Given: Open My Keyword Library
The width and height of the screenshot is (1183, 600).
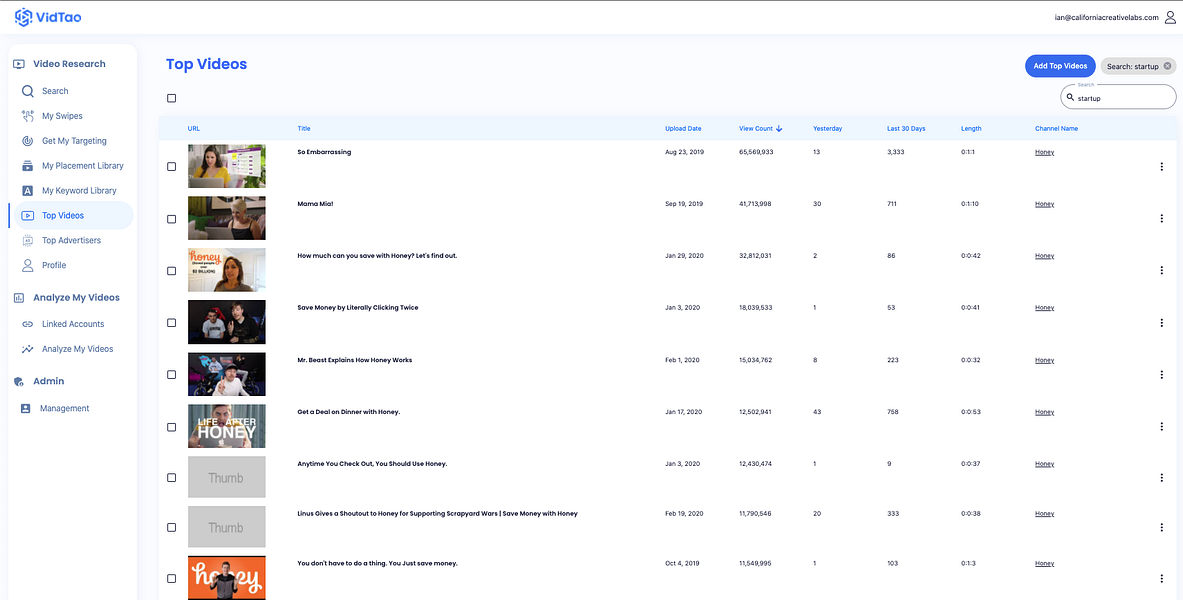Looking at the screenshot, I should [79, 191].
